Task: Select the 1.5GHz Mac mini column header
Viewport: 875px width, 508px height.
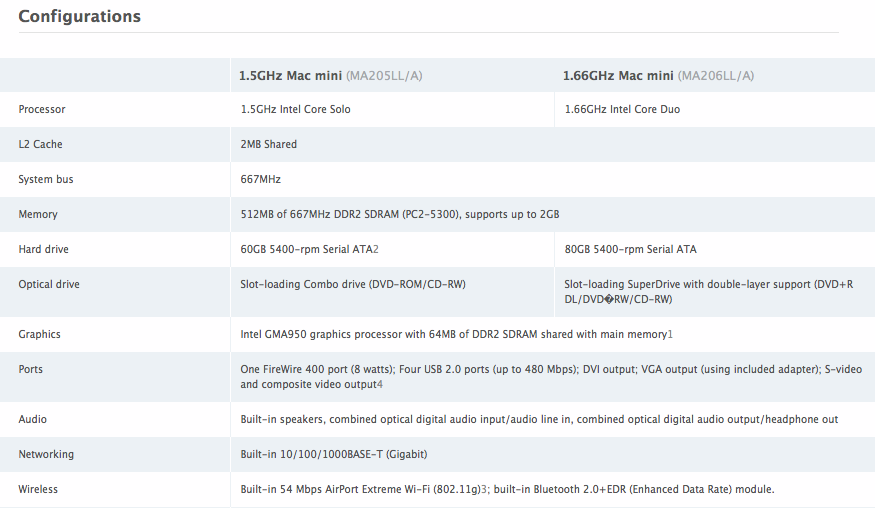Action: (330, 76)
